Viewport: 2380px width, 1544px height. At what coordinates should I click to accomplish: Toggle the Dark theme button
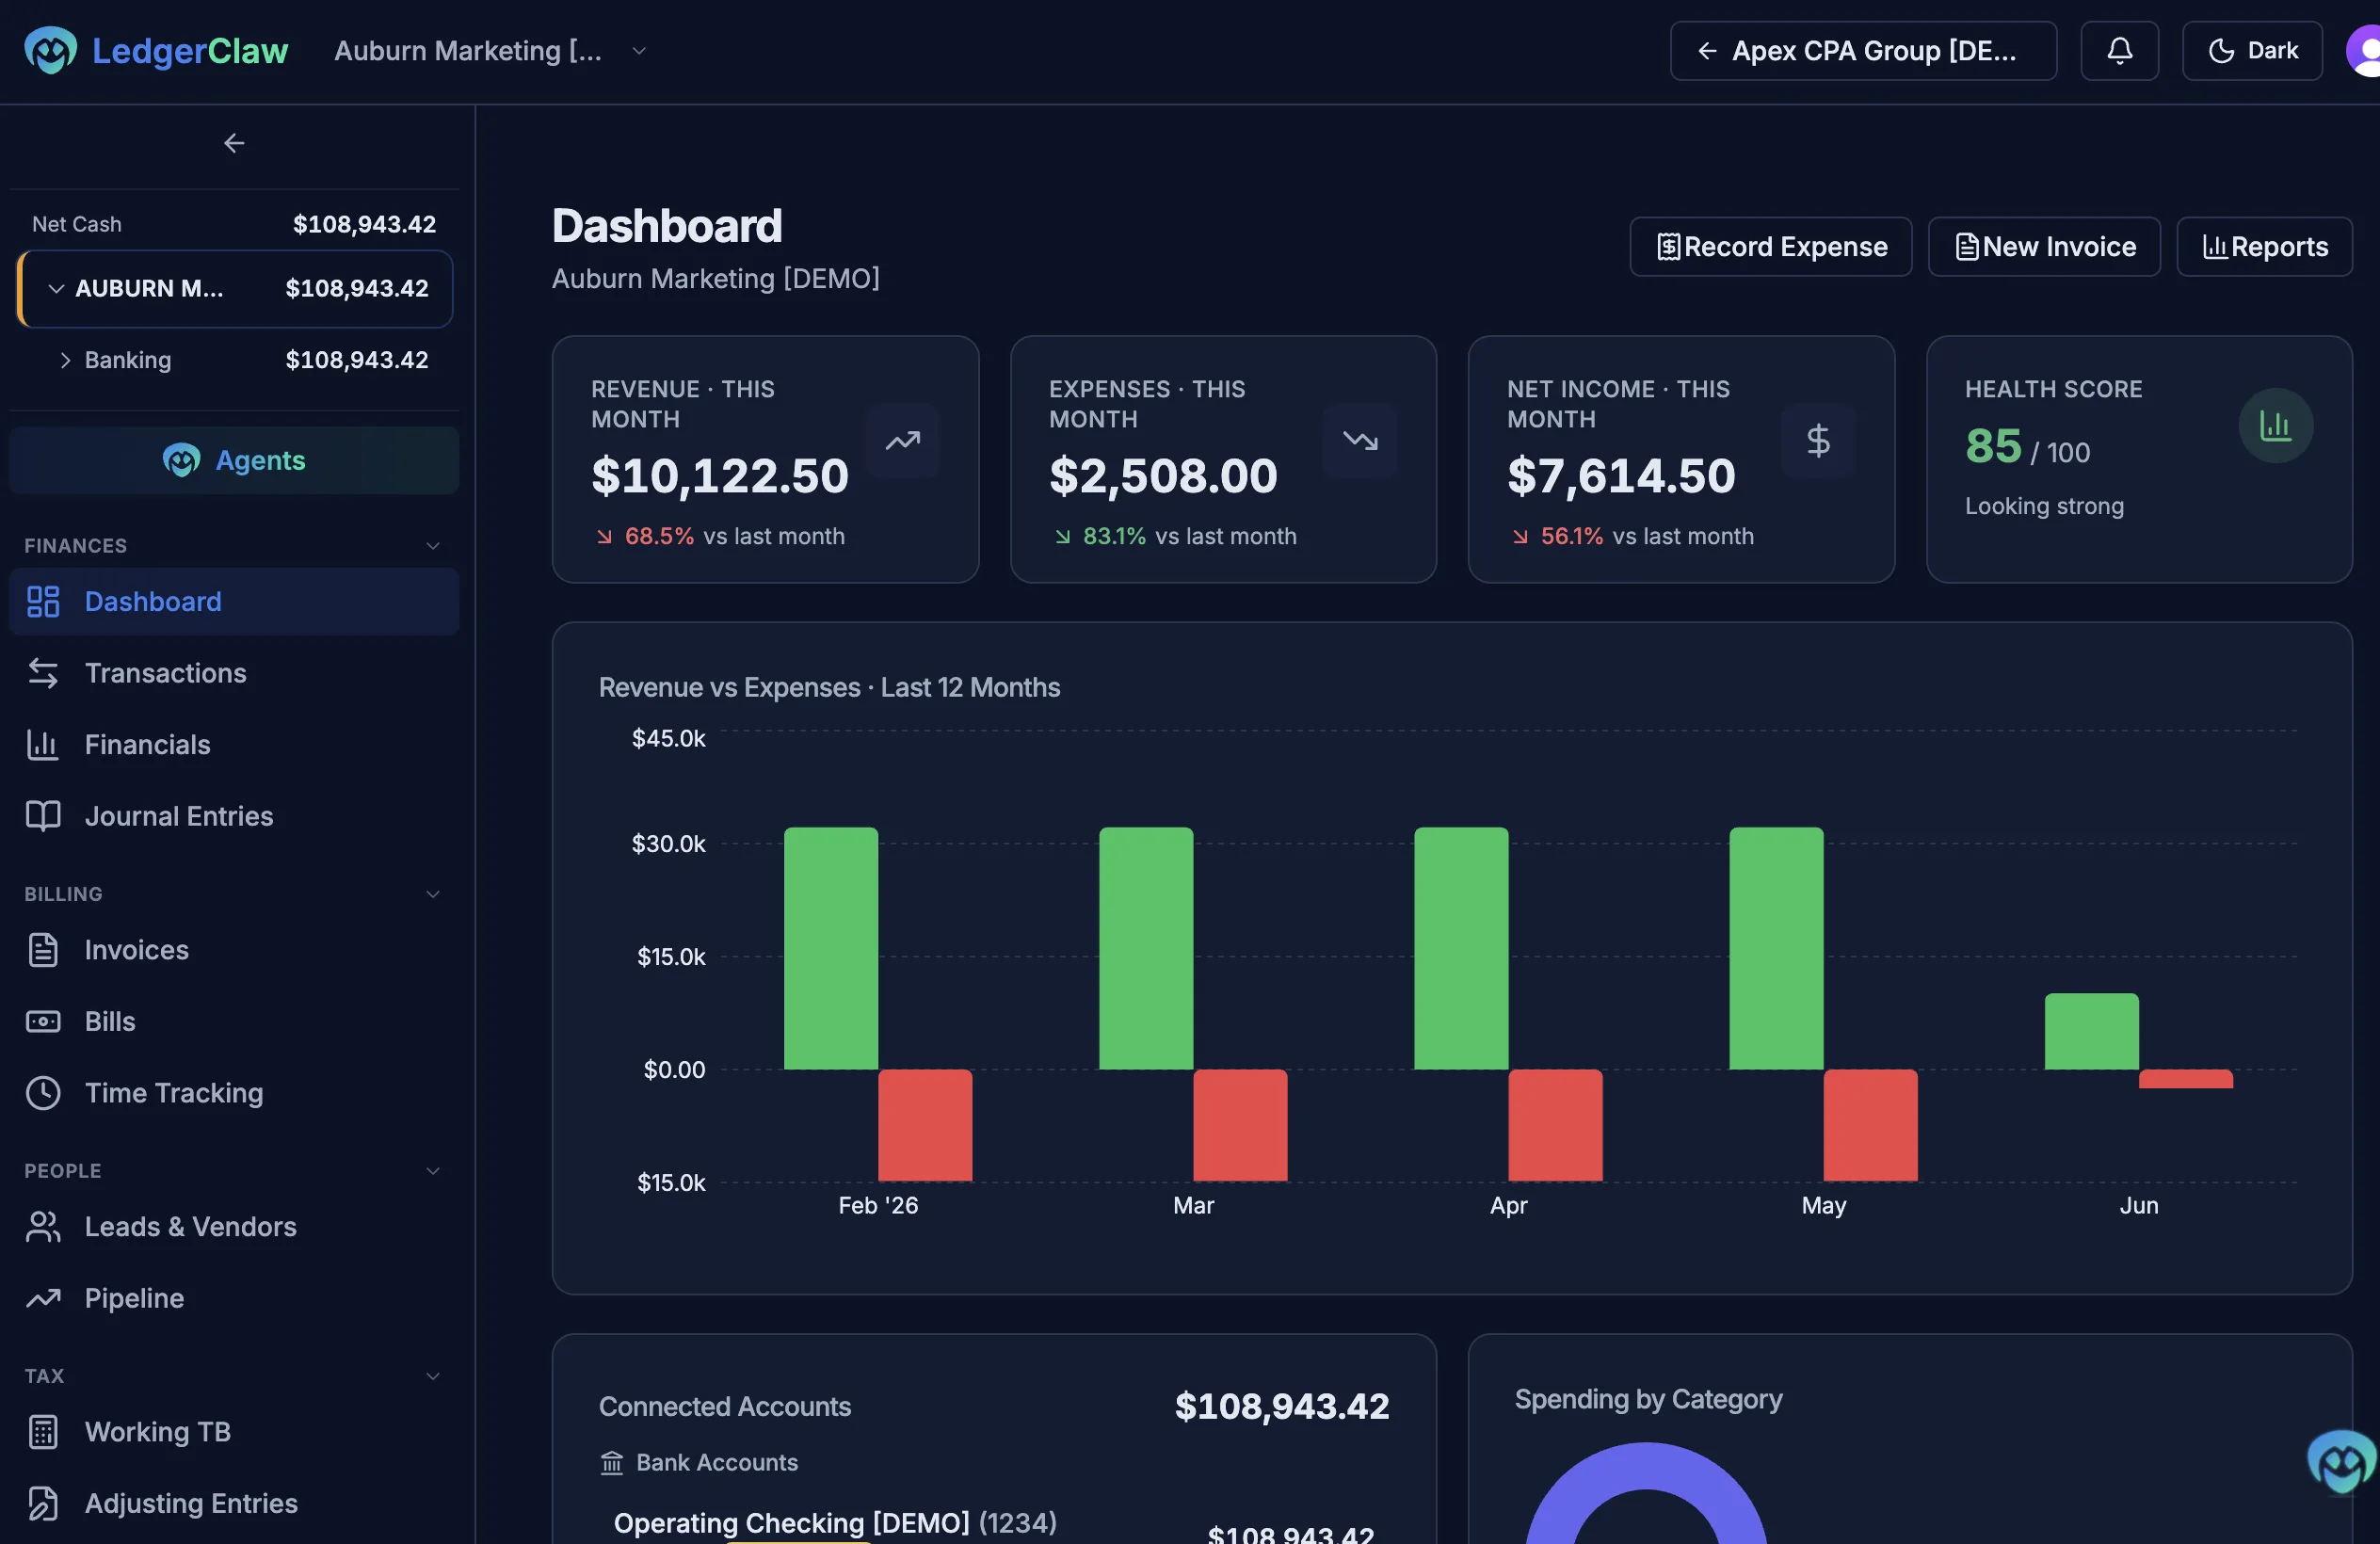2251,51
